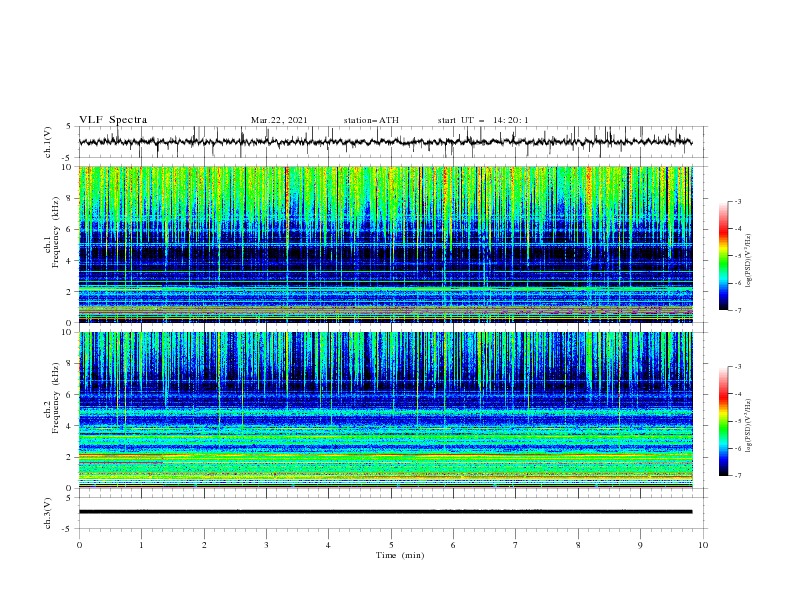The width and height of the screenshot is (792, 612).
Task: Click the "station=ATH" label
Action: tap(371, 120)
